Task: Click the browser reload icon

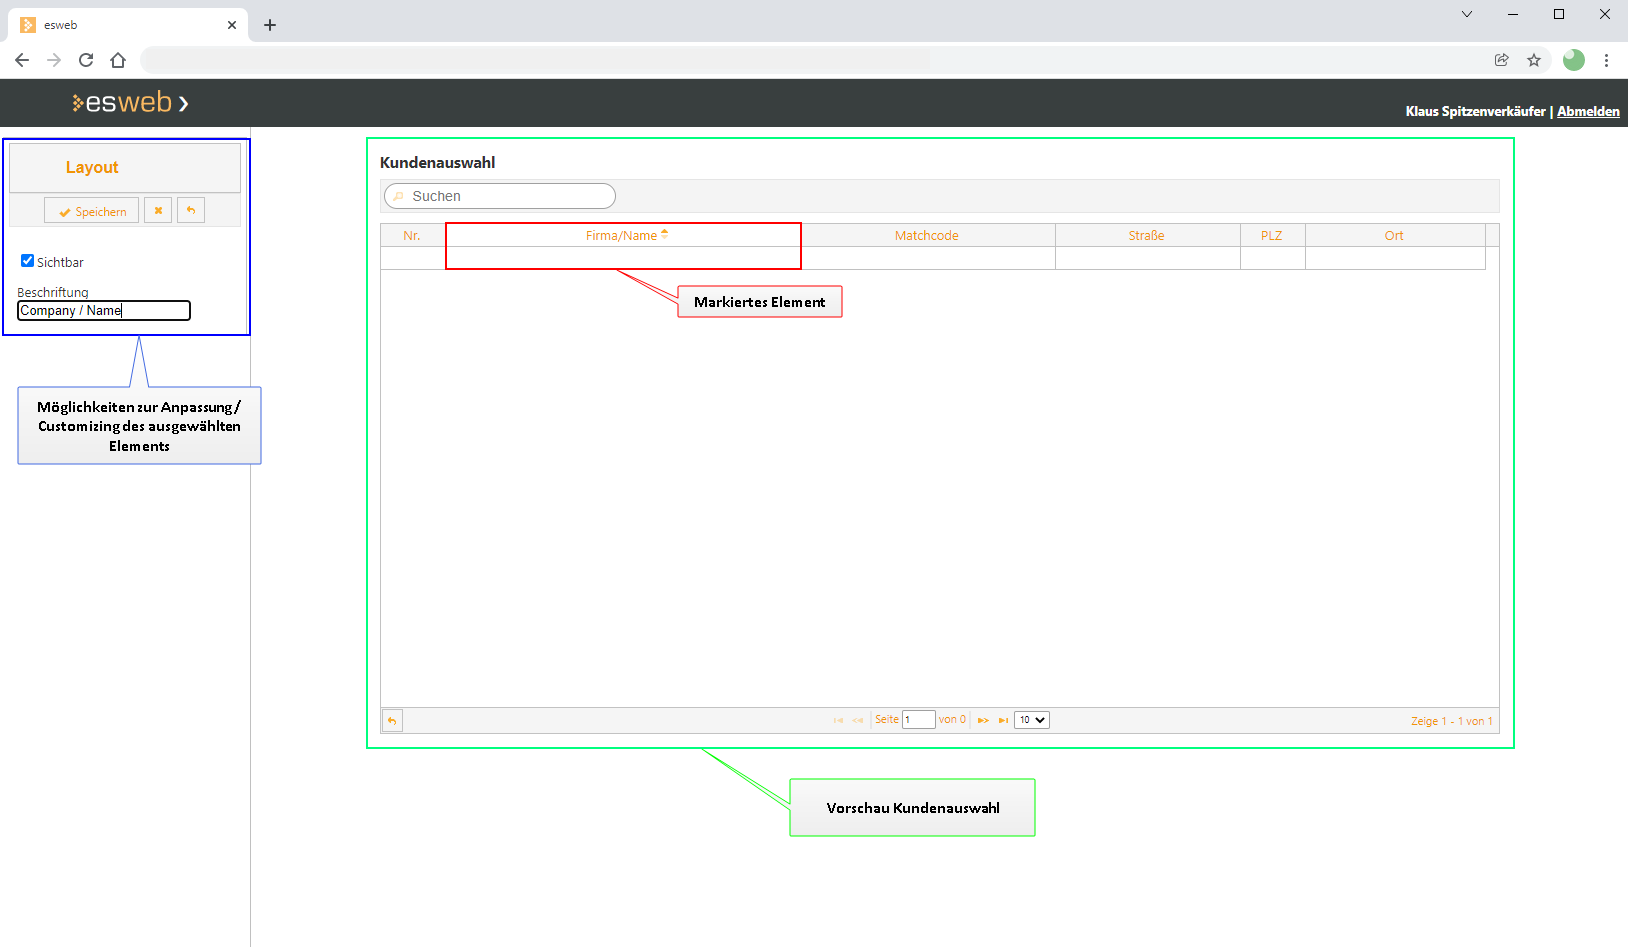Action: pos(86,60)
